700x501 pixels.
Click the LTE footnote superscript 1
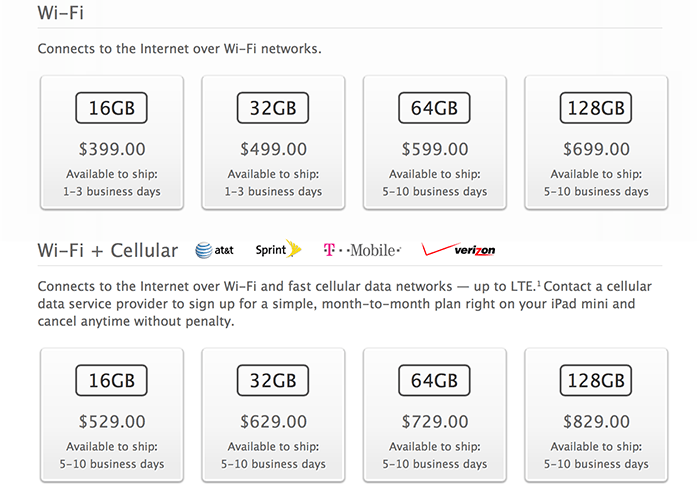(539, 284)
